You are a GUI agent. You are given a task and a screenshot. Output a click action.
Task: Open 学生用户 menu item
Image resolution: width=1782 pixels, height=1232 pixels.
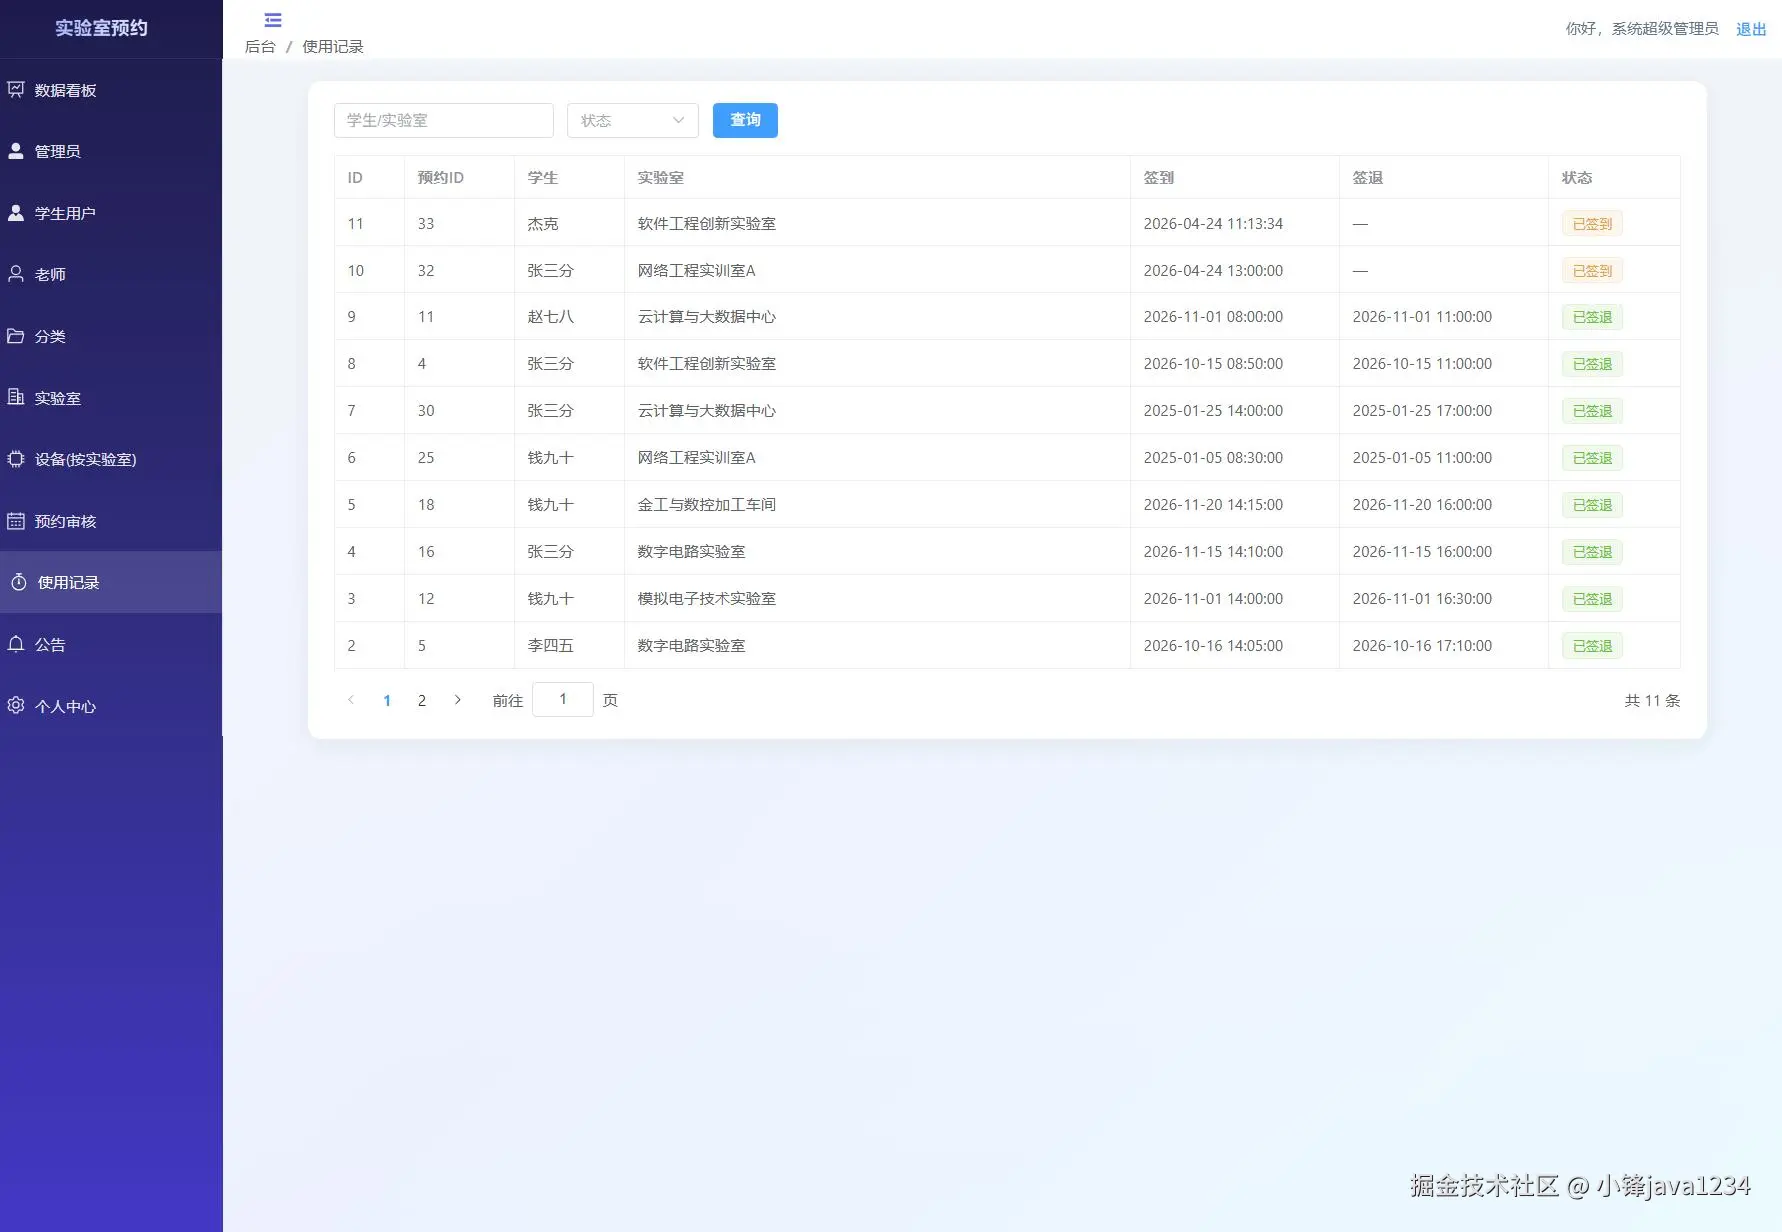tap(111, 213)
